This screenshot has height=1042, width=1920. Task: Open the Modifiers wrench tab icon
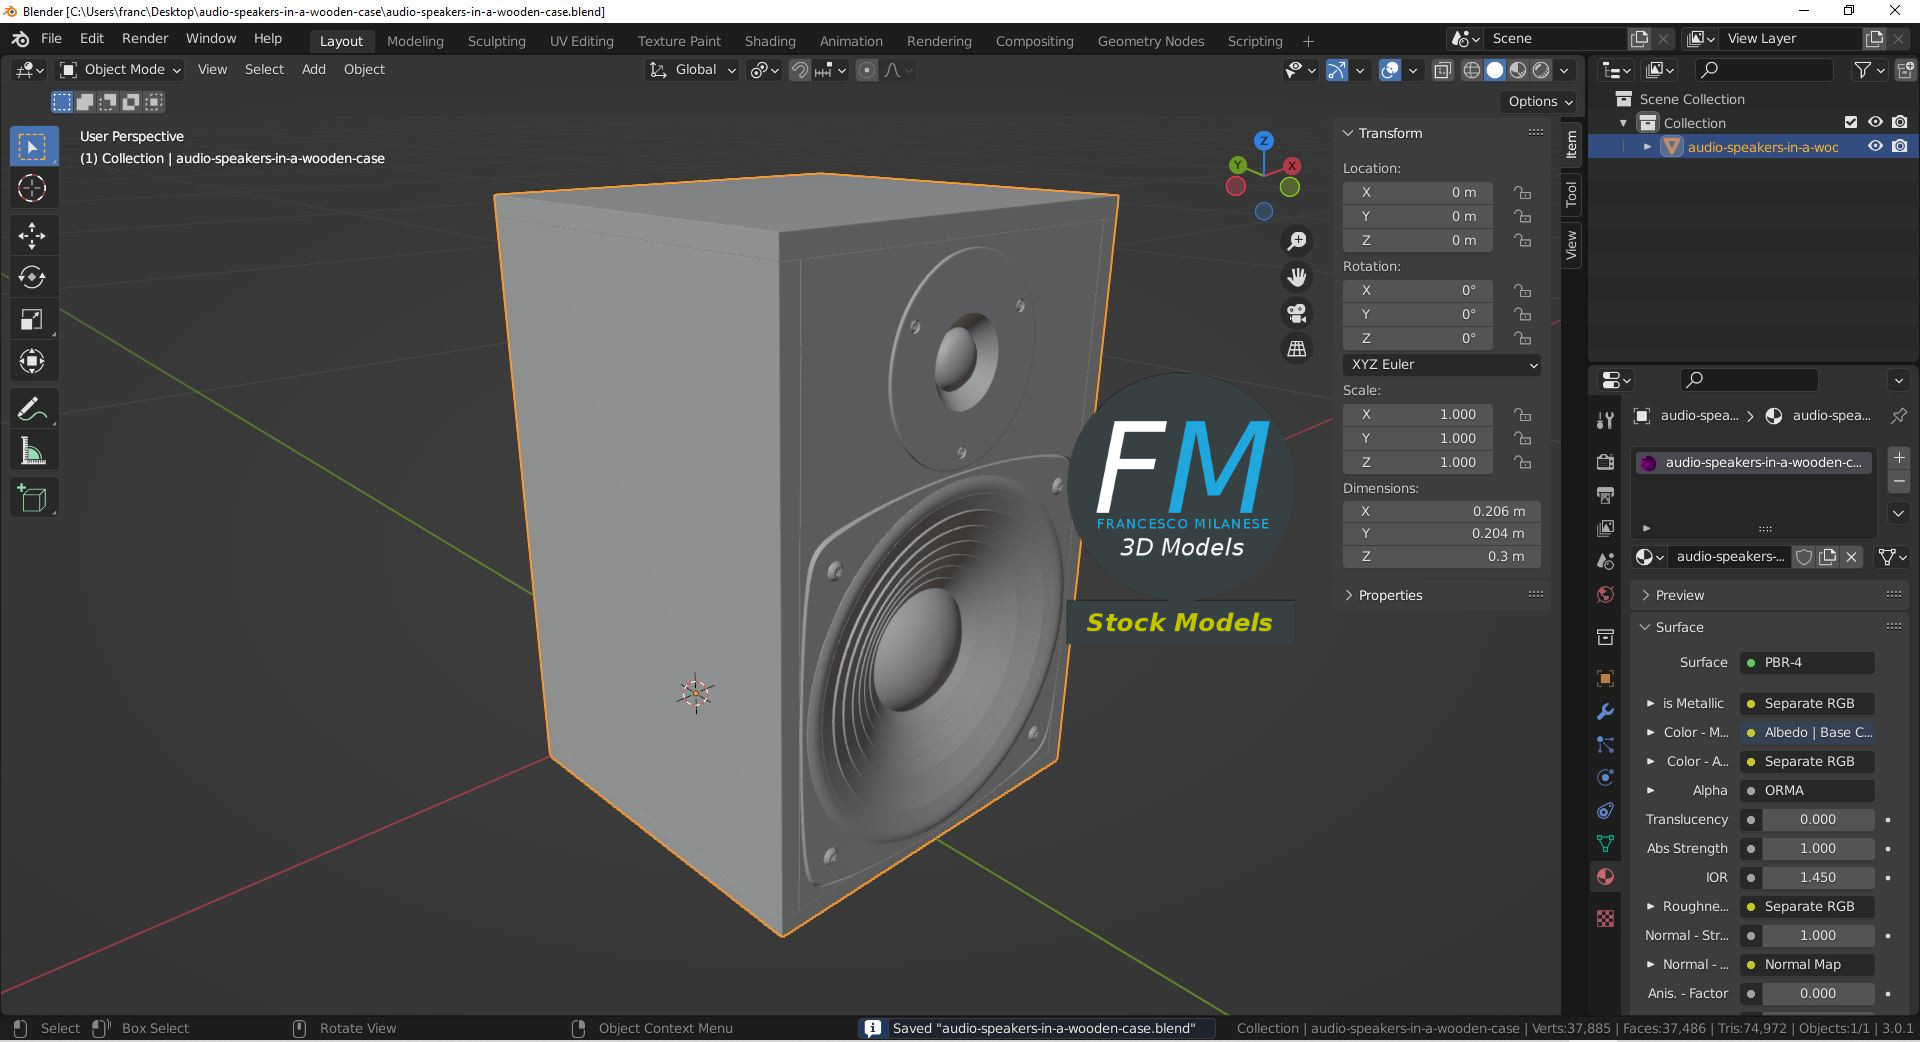pos(1605,711)
